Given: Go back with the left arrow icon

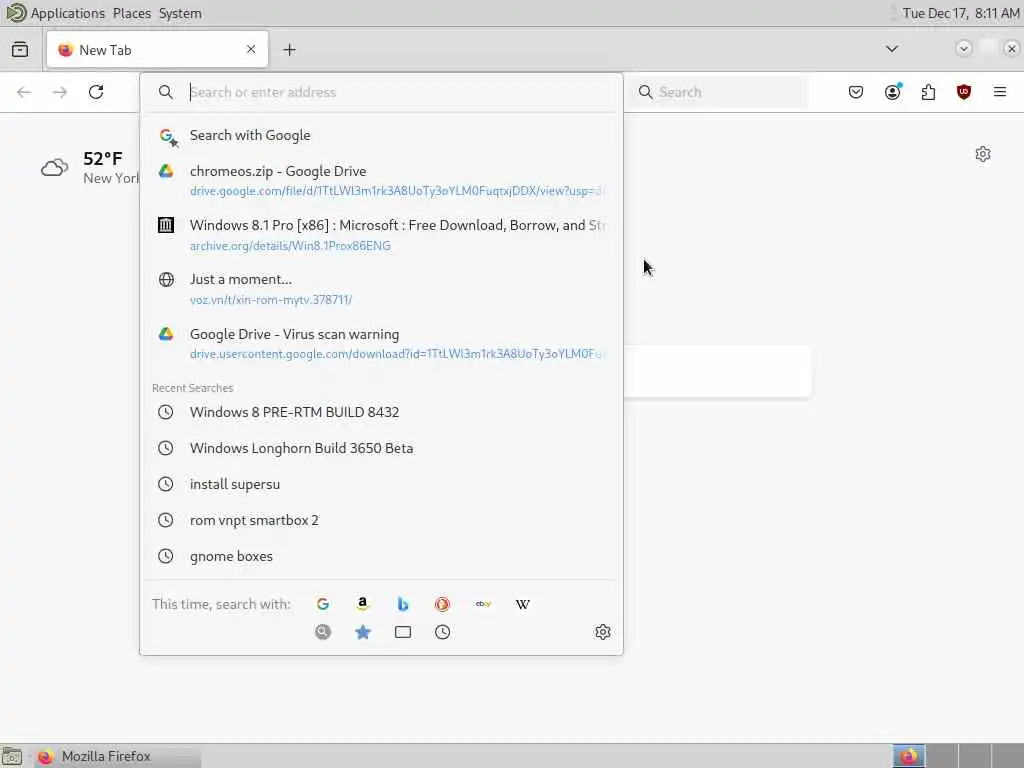Looking at the screenshot, I should point(24,92).
